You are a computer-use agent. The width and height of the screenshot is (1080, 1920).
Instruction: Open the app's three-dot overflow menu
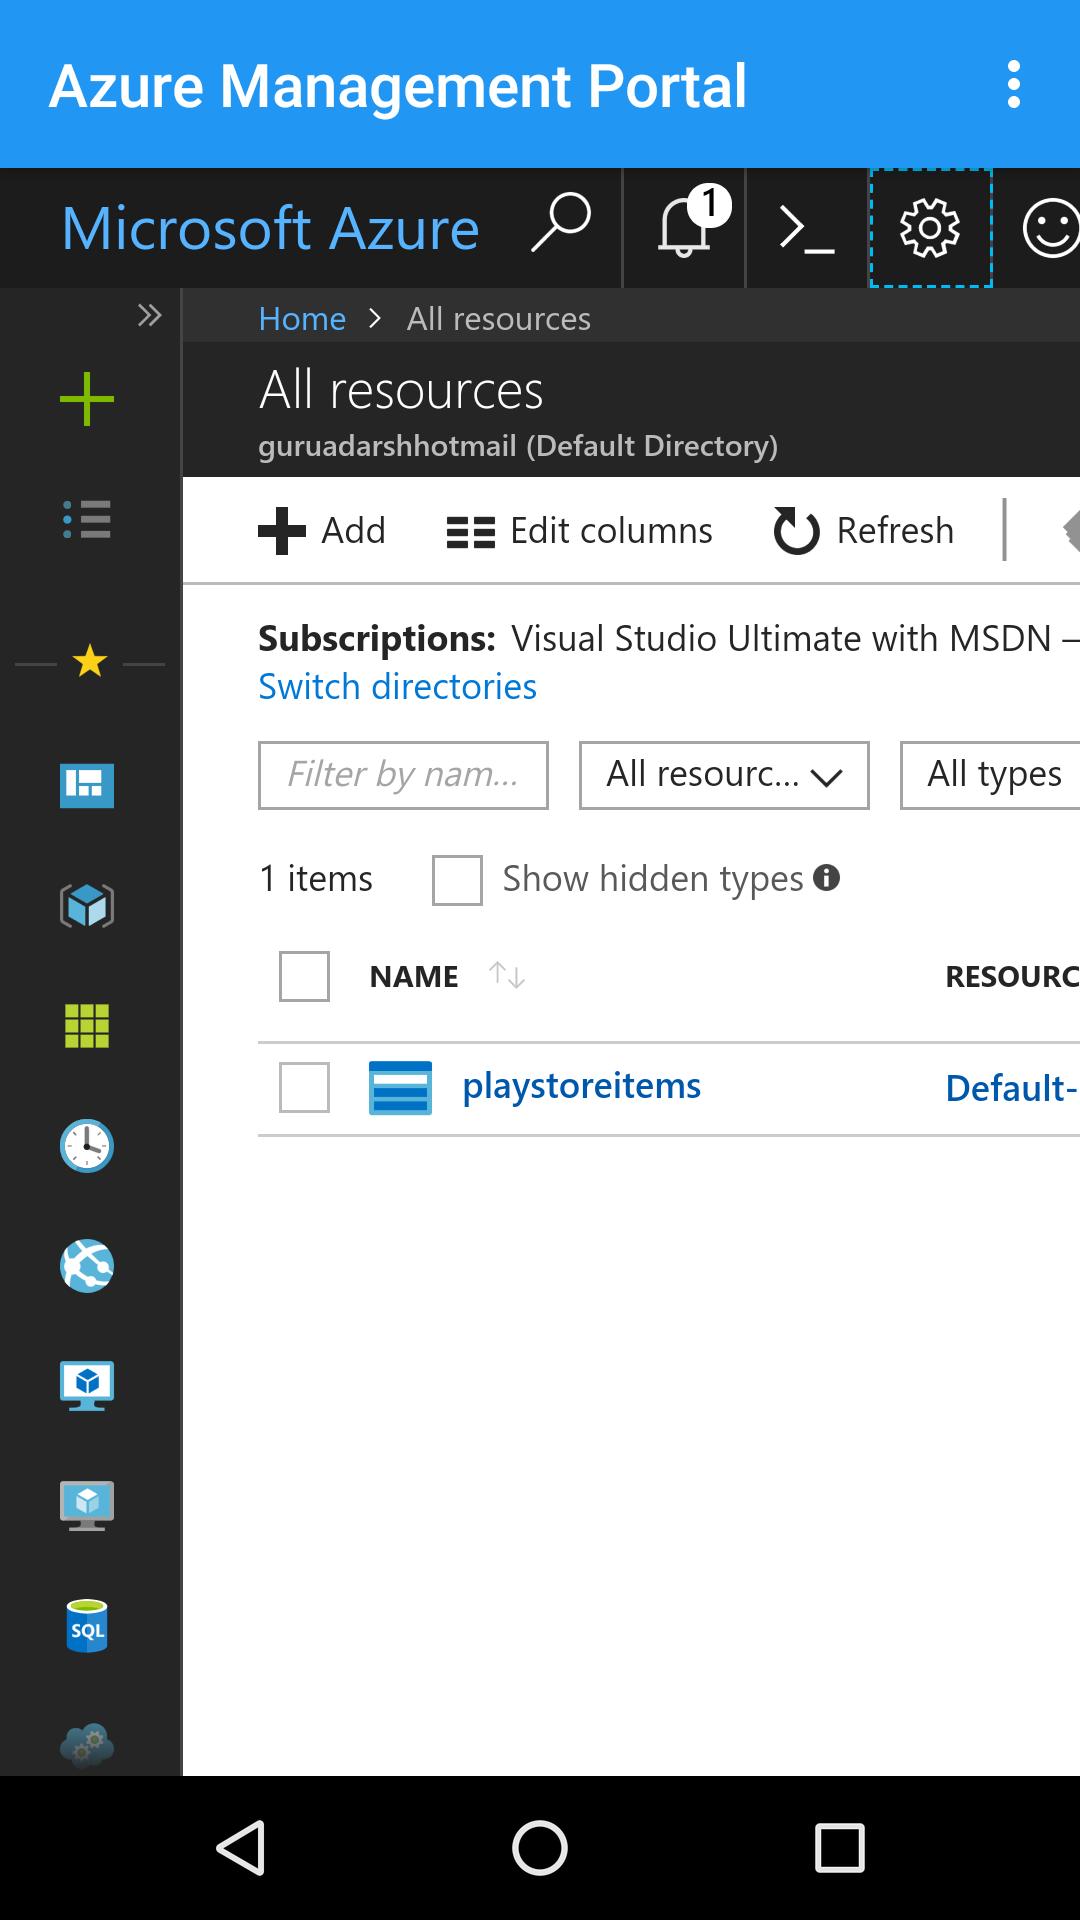(1014, 85)
